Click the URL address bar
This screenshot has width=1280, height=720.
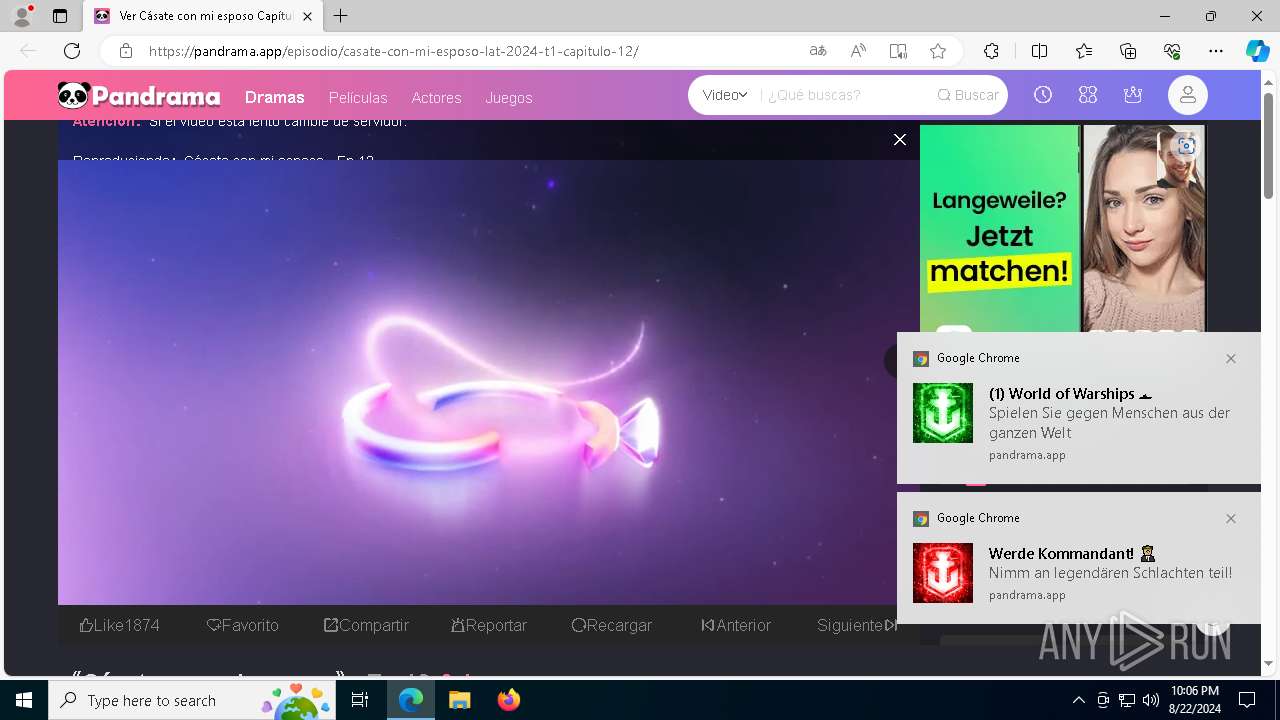[x=470, y=51]
